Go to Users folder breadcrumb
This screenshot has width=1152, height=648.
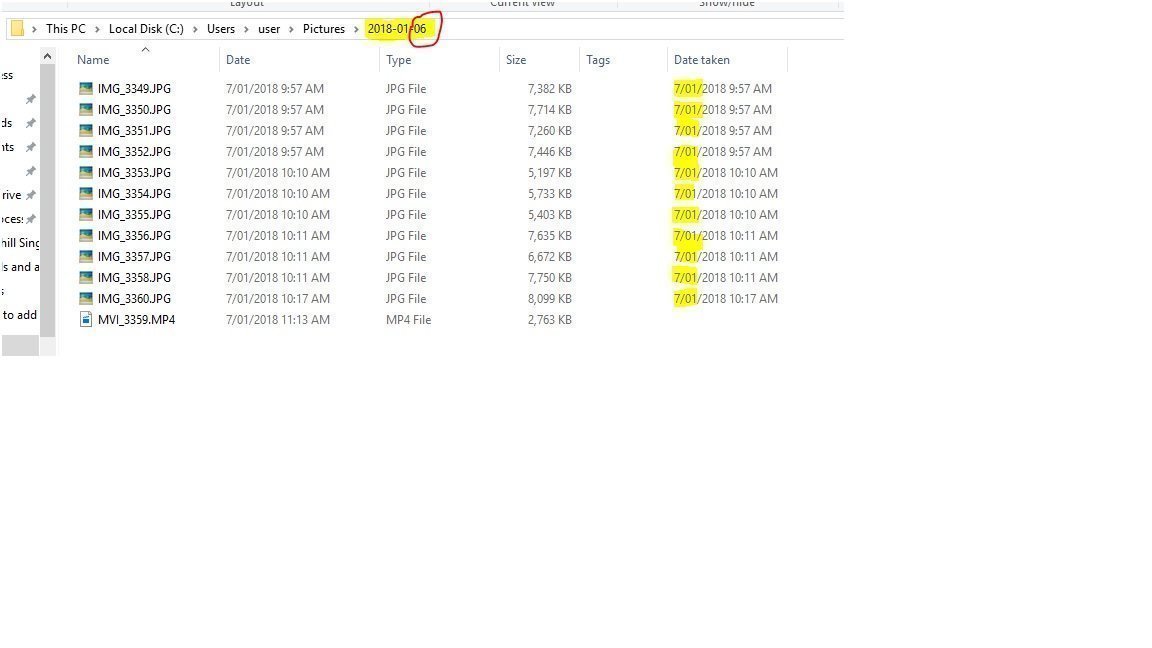click(220, 29)
